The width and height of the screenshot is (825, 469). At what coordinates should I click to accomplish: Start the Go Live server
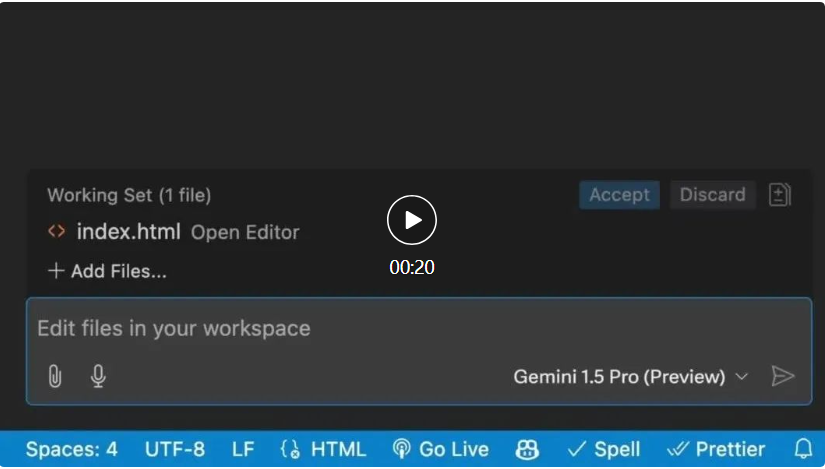click(x=441, y=449)
